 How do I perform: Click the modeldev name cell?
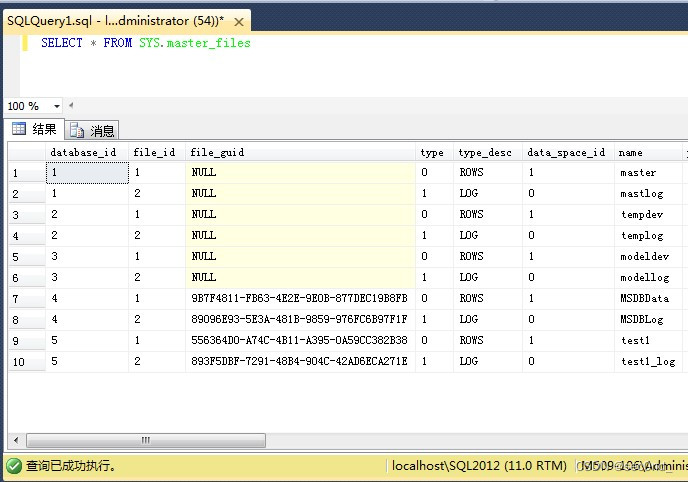[x=649, y=257]
